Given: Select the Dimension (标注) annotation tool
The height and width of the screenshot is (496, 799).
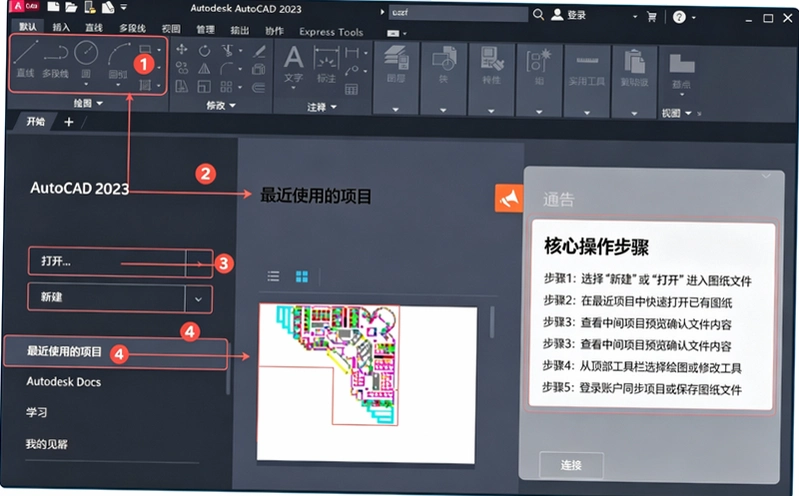Looking at the screenshot, I should [x=326, y=65].
